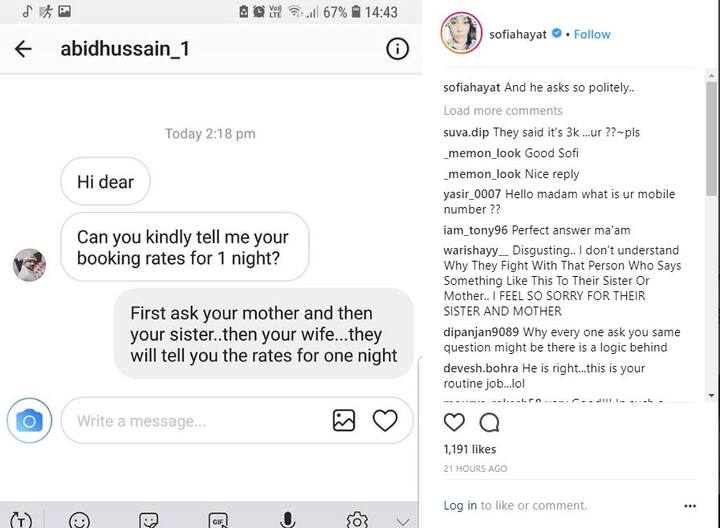Open keyboard settings gear
Viewport: 720px width, 528px height.
356,520
